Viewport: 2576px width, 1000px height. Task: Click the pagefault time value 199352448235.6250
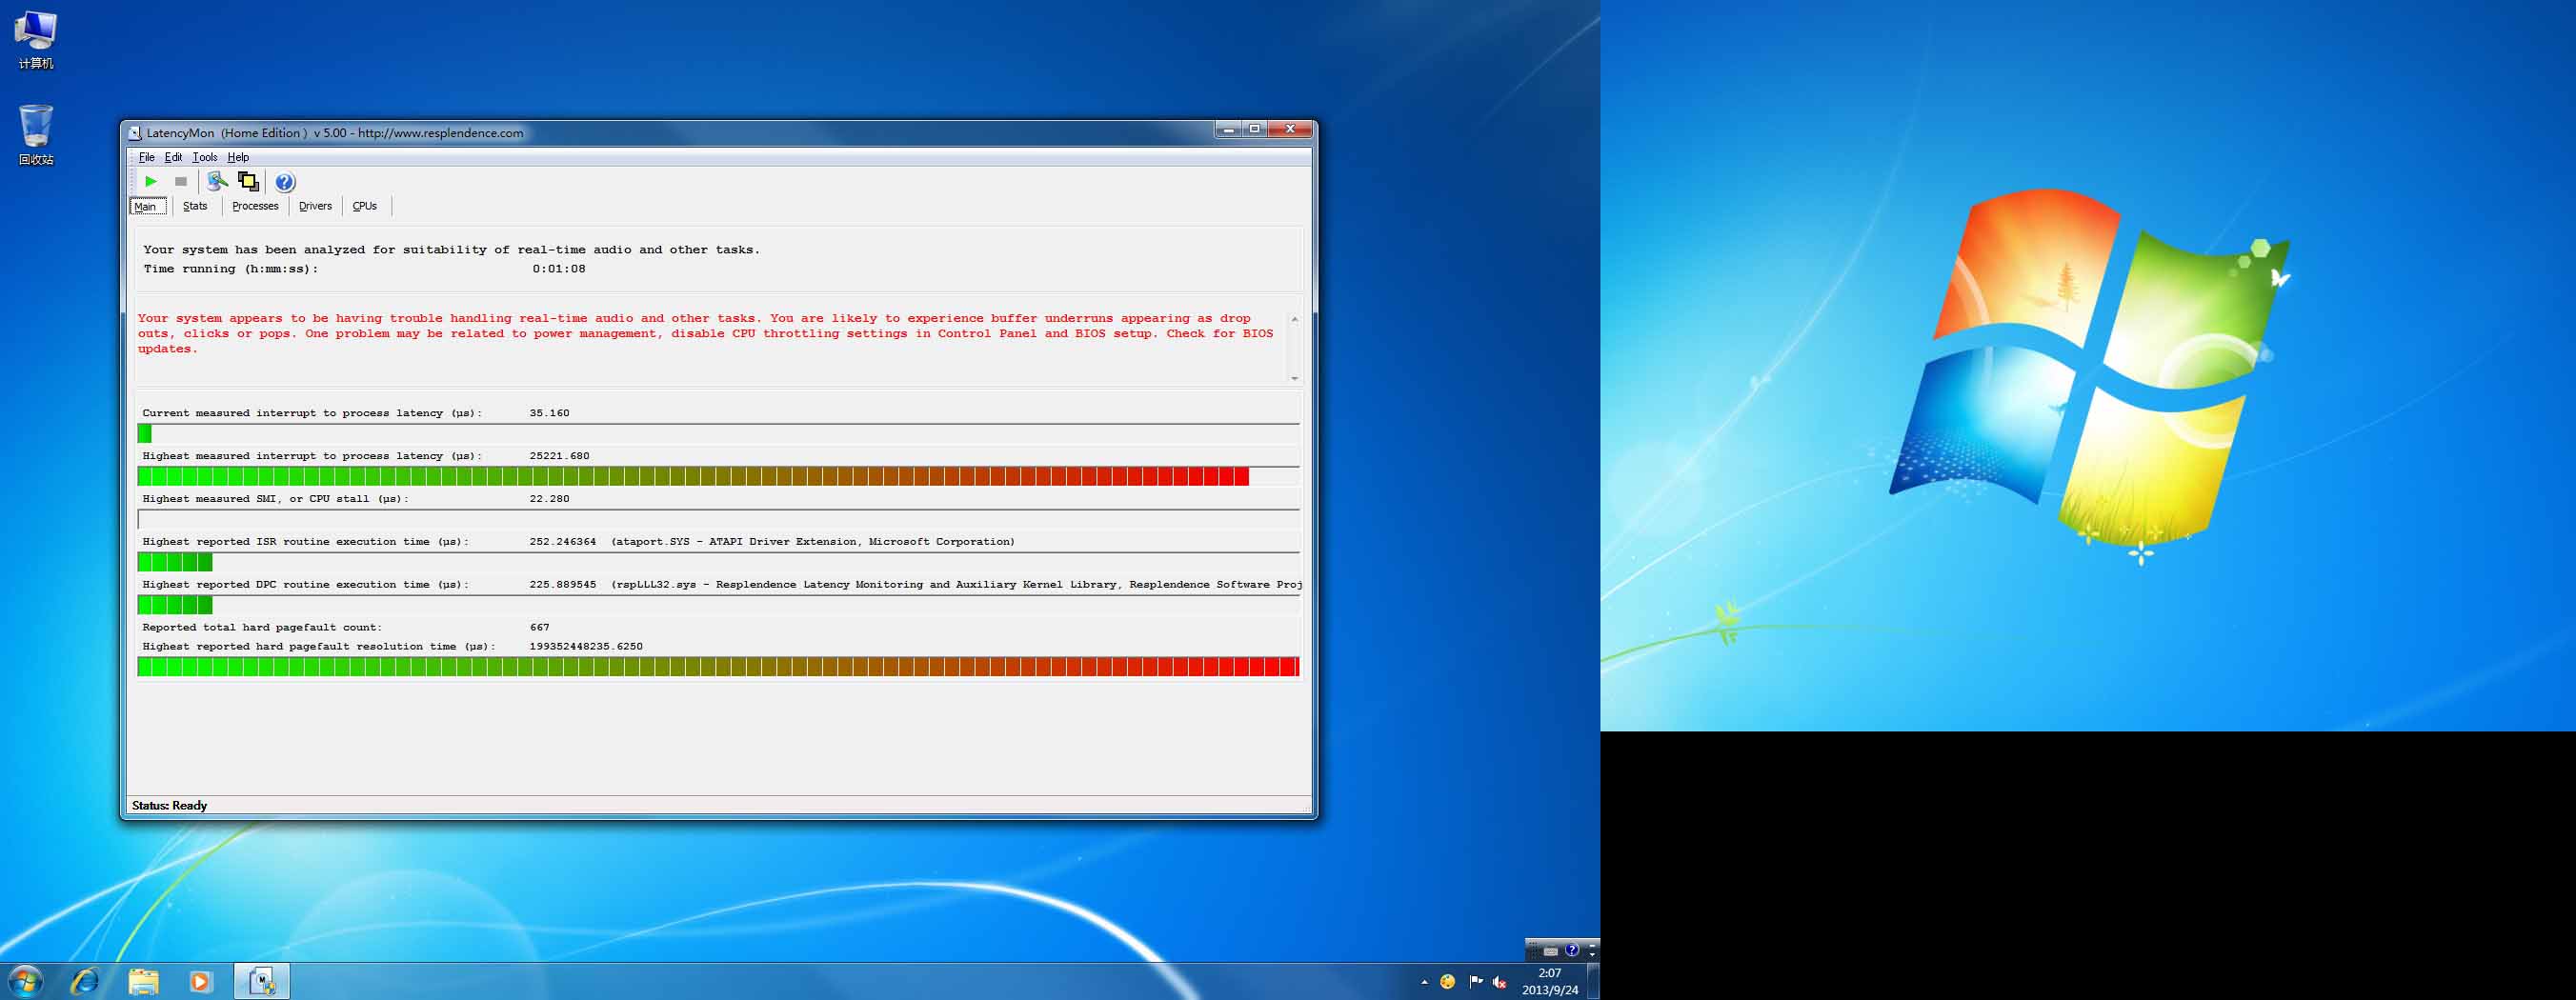coord(586,647)
